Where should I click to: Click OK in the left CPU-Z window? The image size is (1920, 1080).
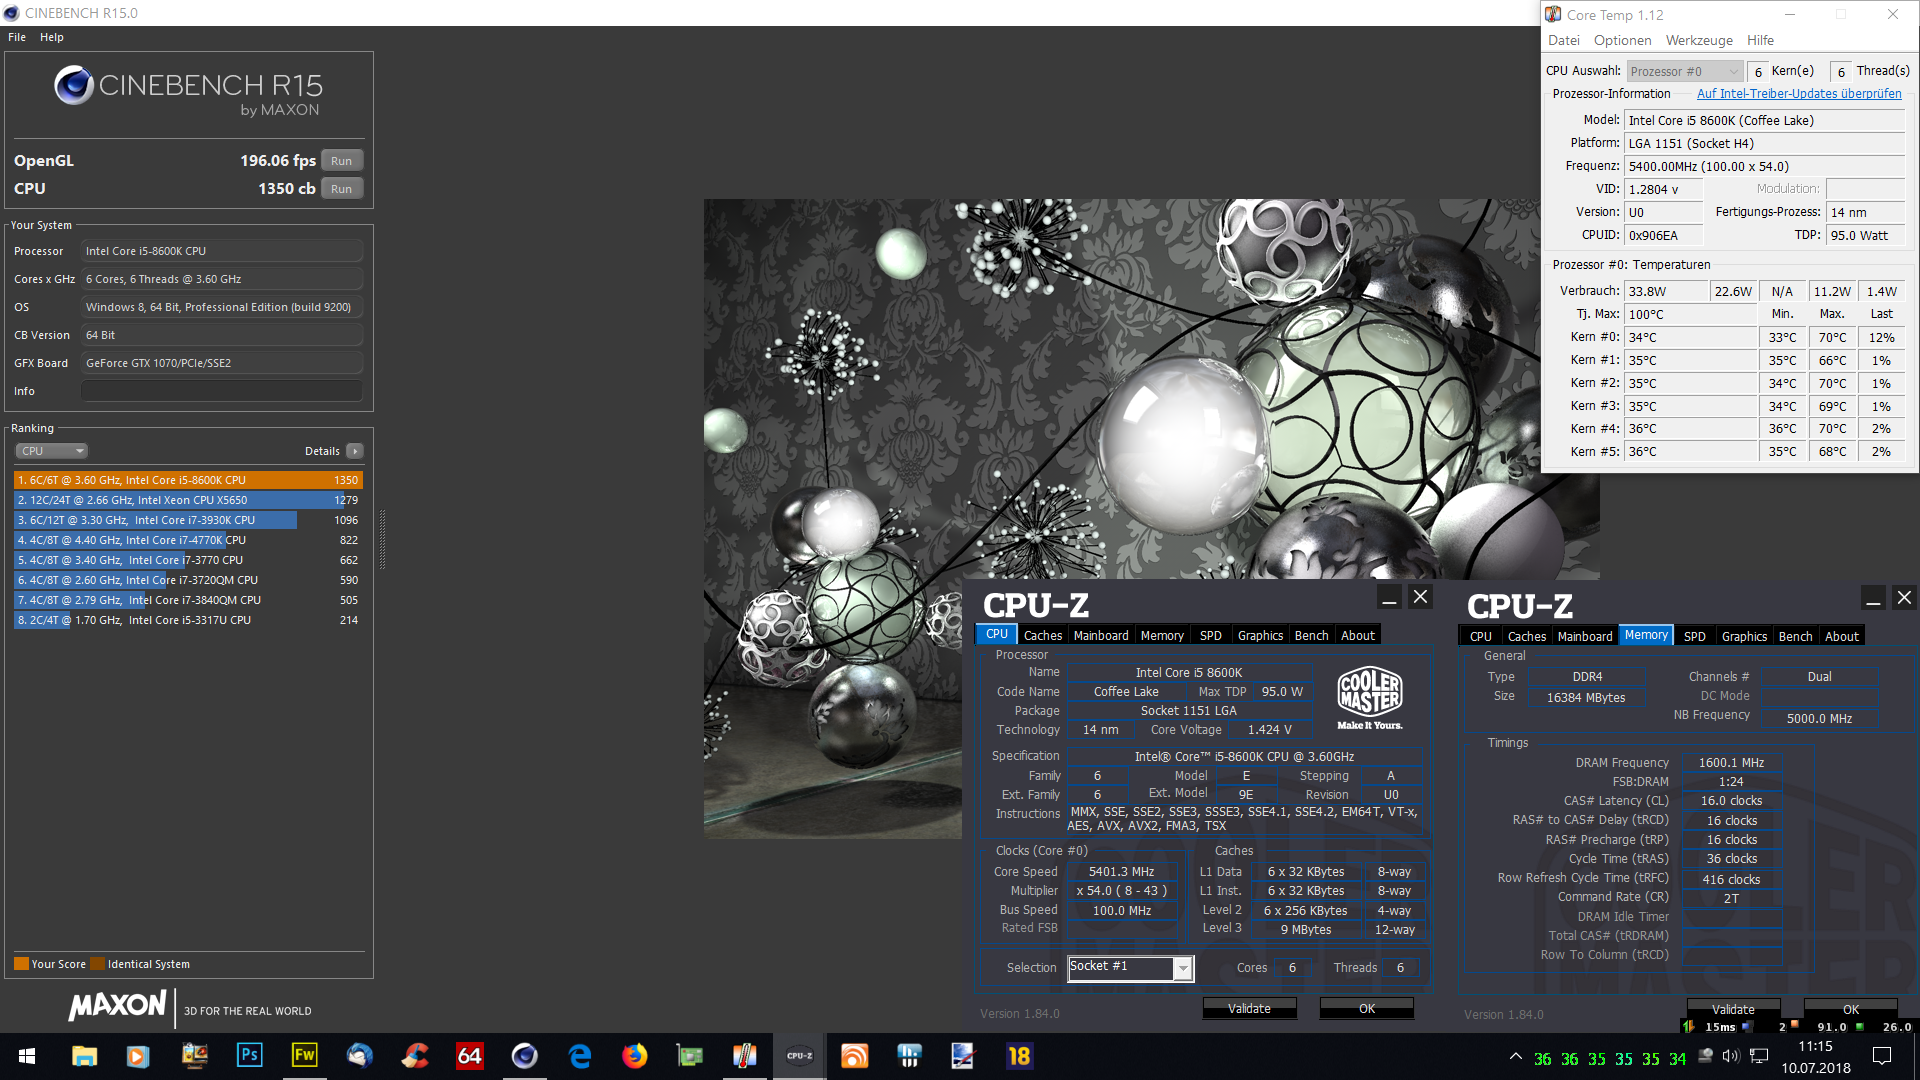[1367, 1008]
